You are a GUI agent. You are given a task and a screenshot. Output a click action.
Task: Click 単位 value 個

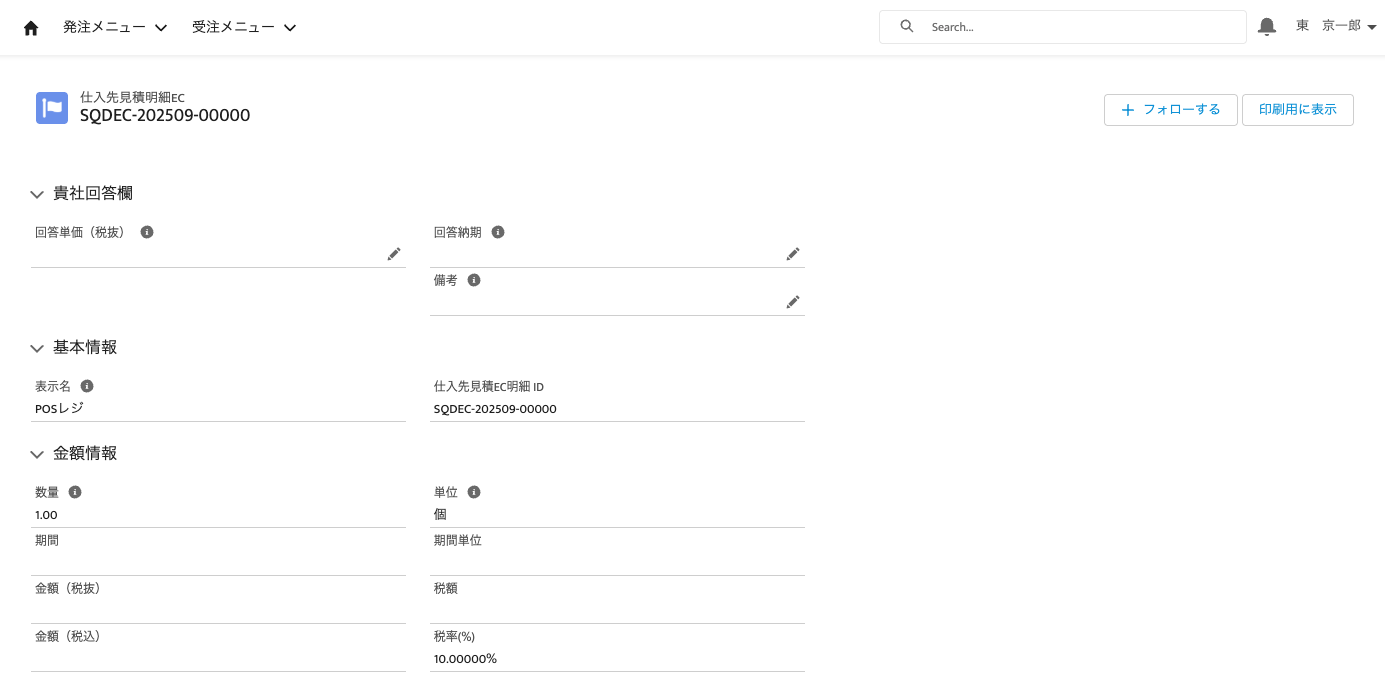440,514
